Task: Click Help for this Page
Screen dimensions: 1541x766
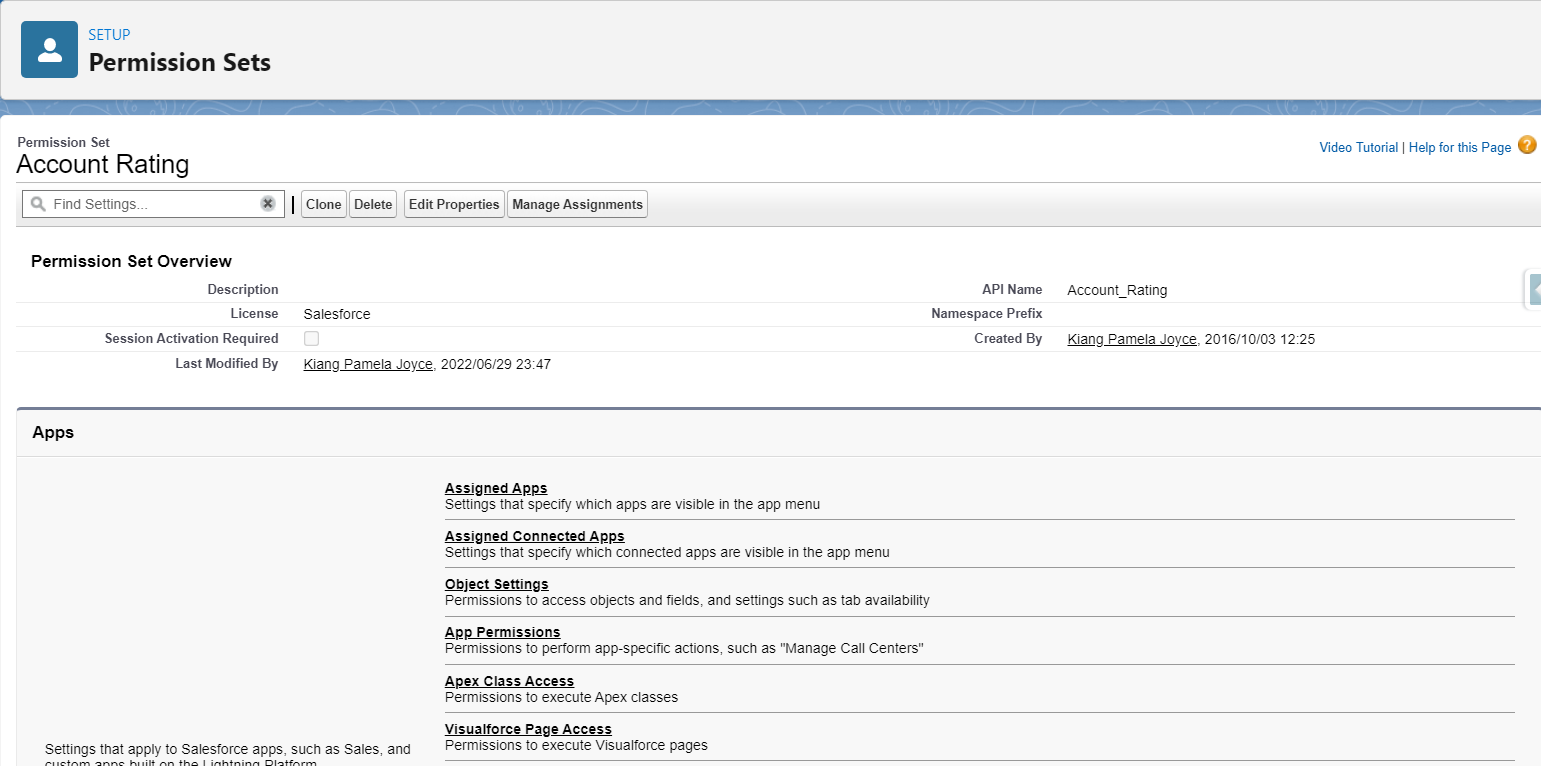Action: 1460,146
